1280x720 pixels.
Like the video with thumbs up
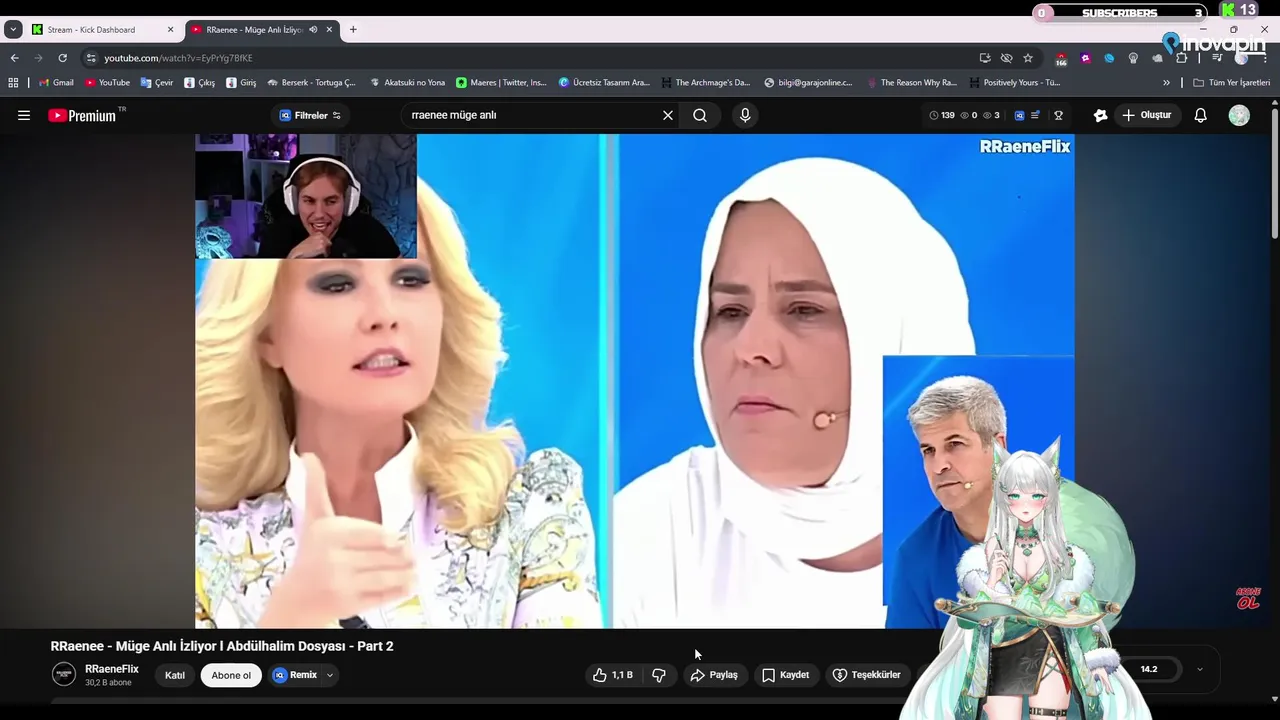(611, 675)
